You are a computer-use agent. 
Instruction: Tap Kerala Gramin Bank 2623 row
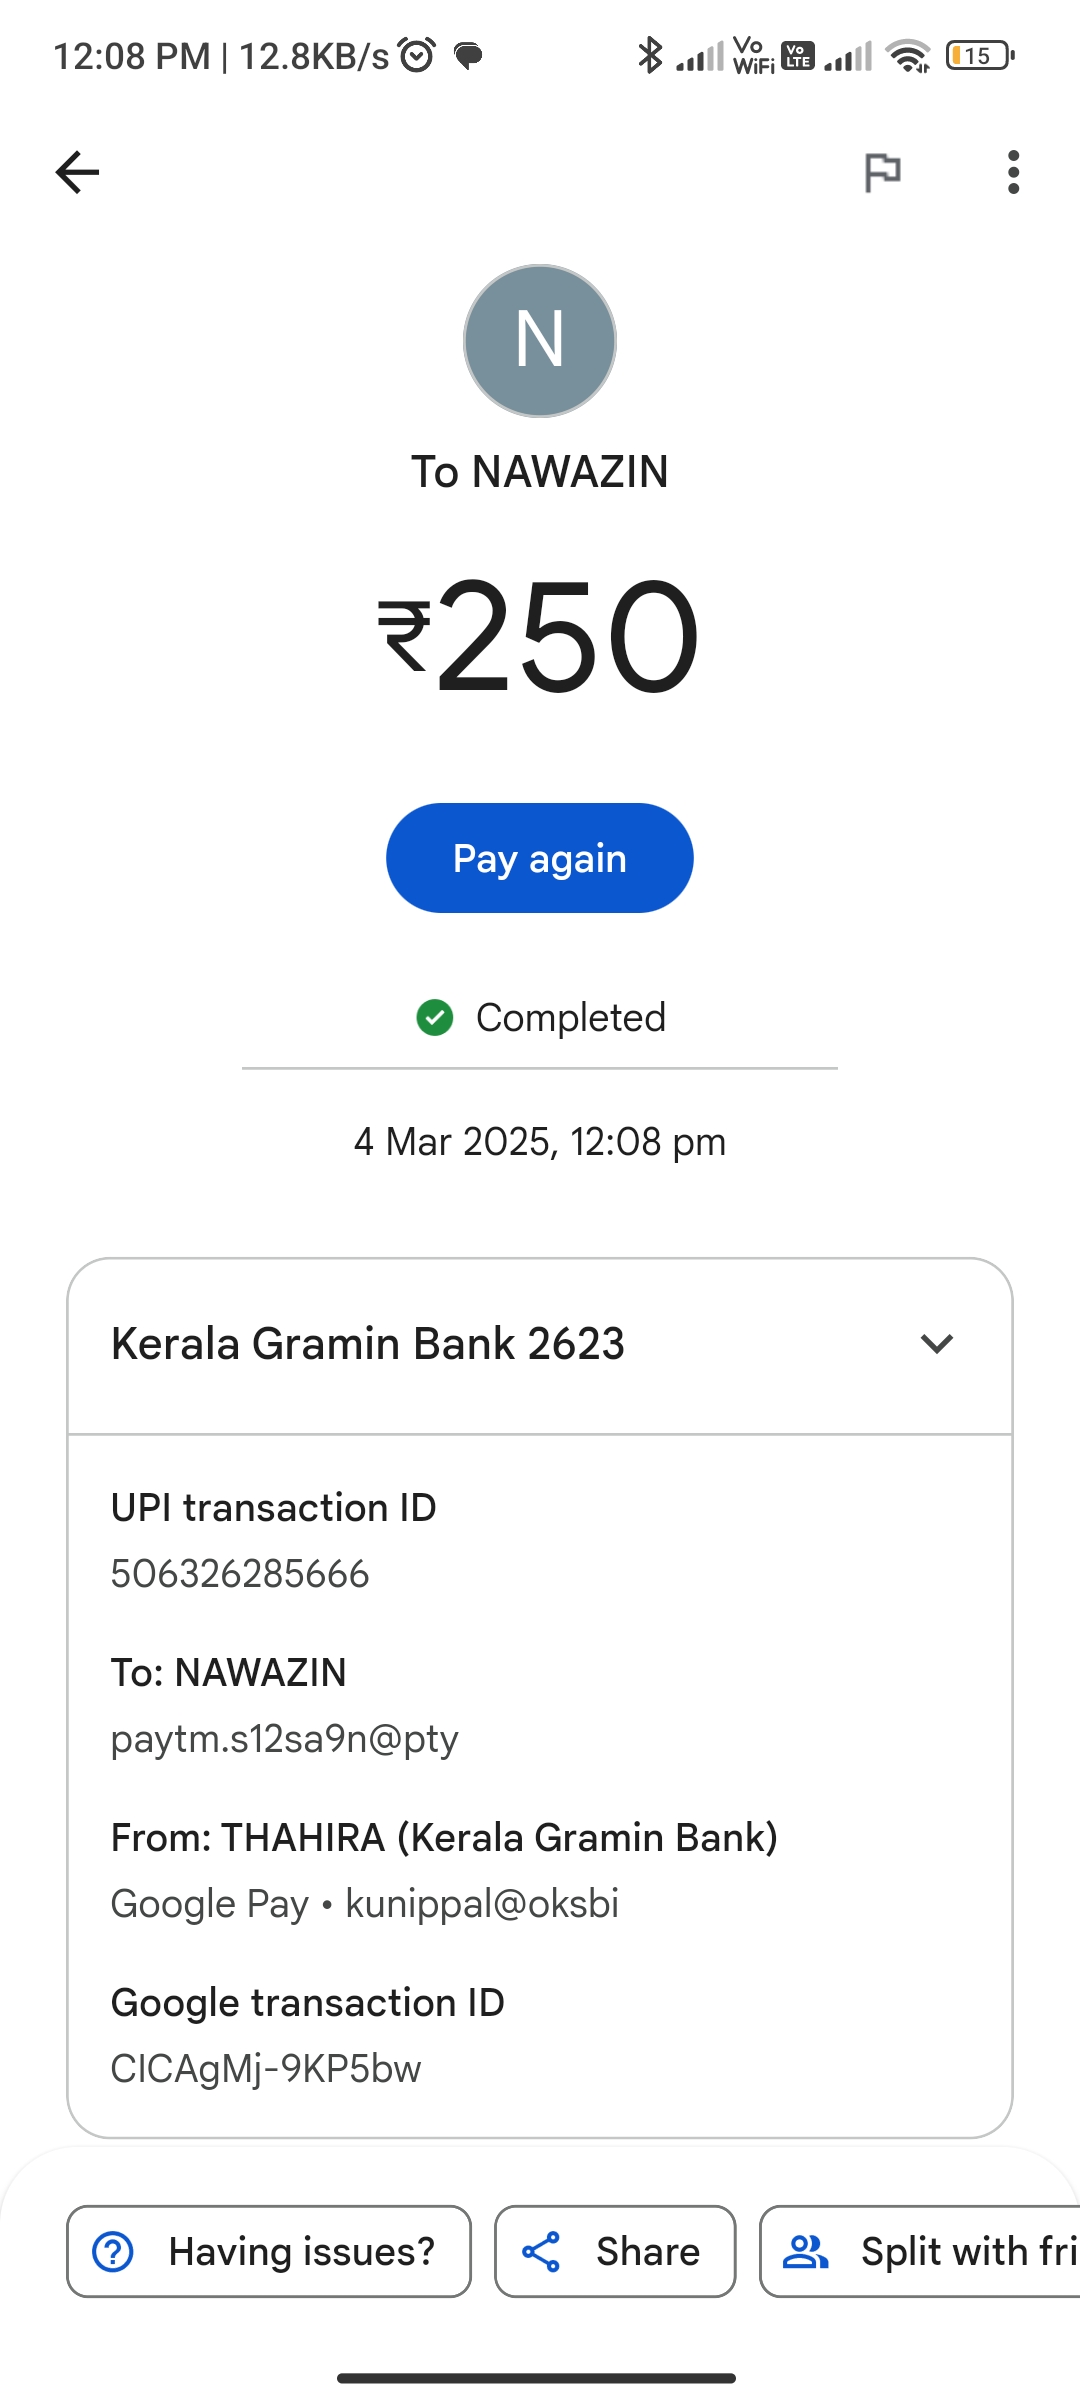[368, 1344]
